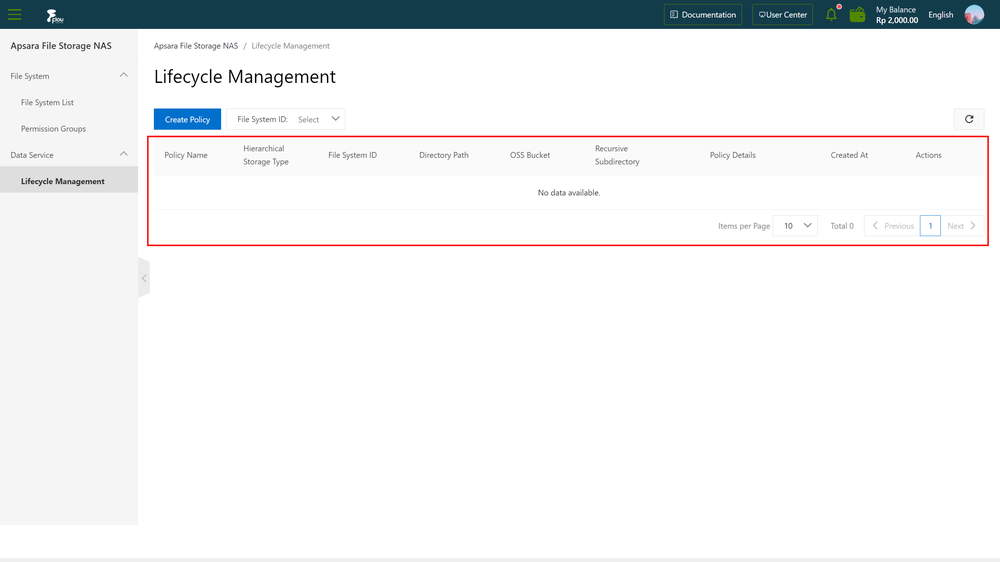Click Apsara File Storage NAS breadcrumb
This screenshot has height=562, width=1000.
[x=196, y=46]
